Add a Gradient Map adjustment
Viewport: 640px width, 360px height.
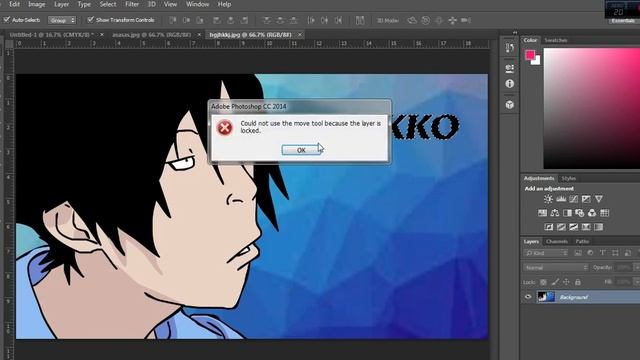(x=599, y=227)
